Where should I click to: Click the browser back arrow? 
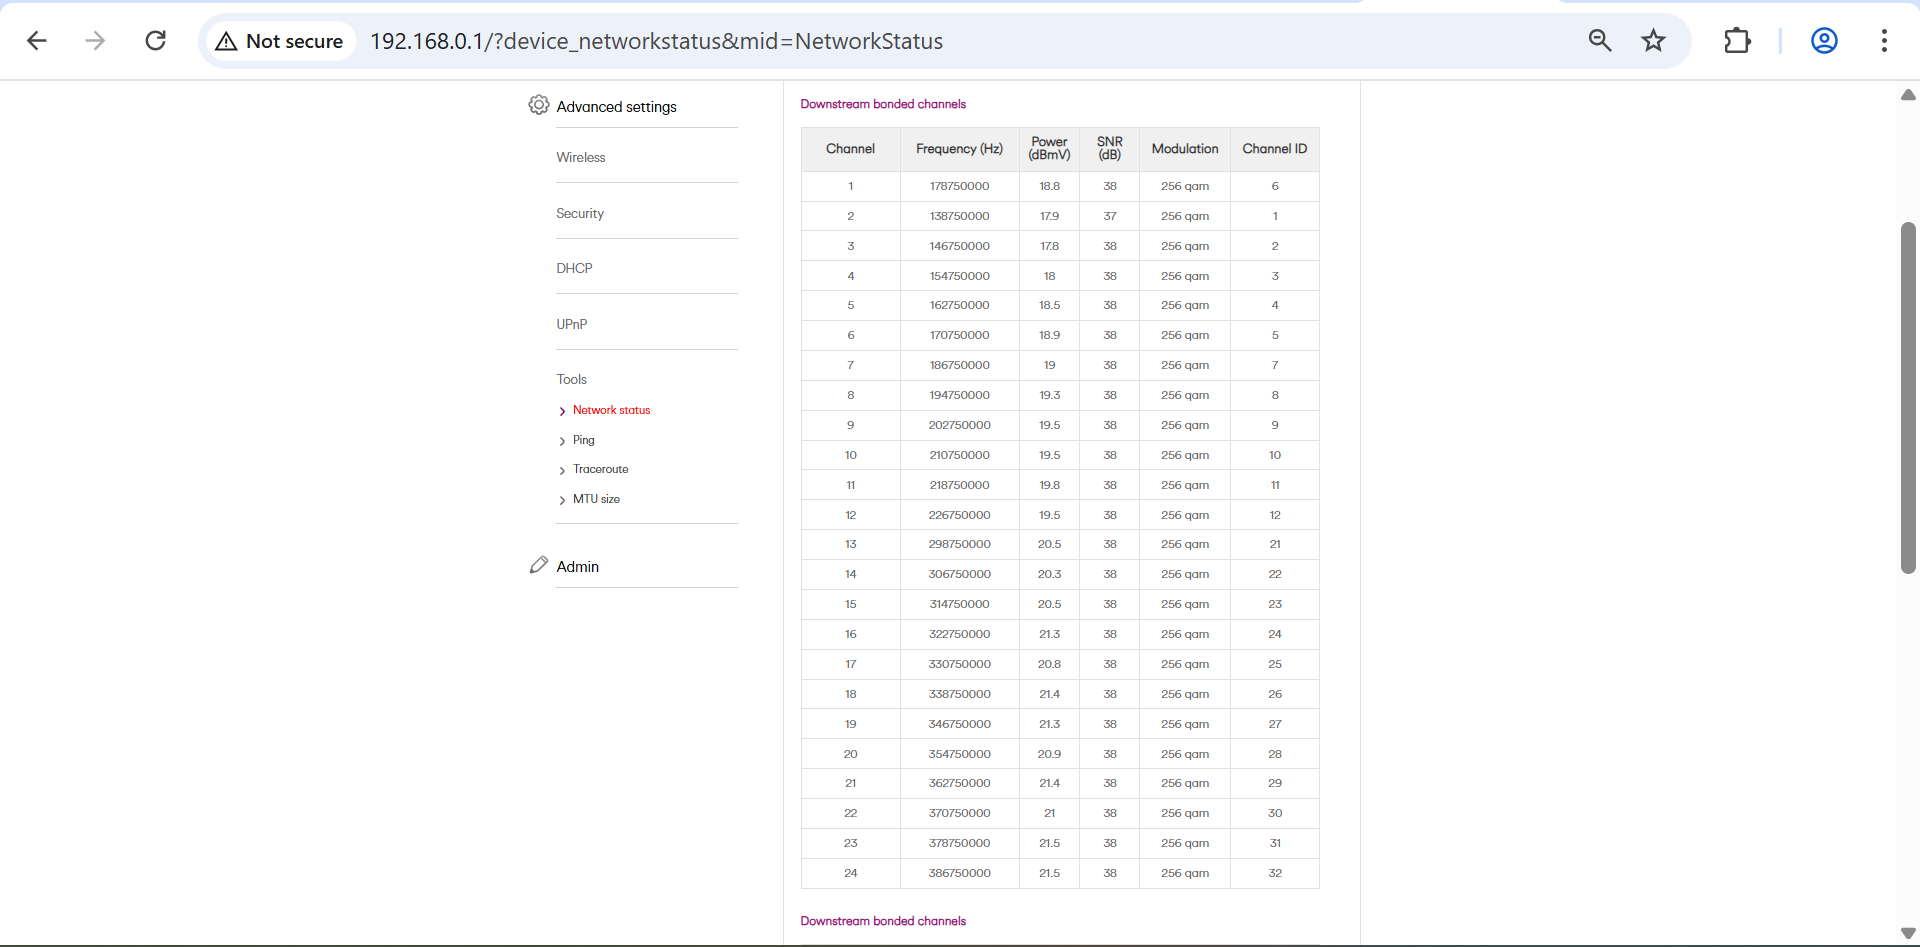point(37,41)
